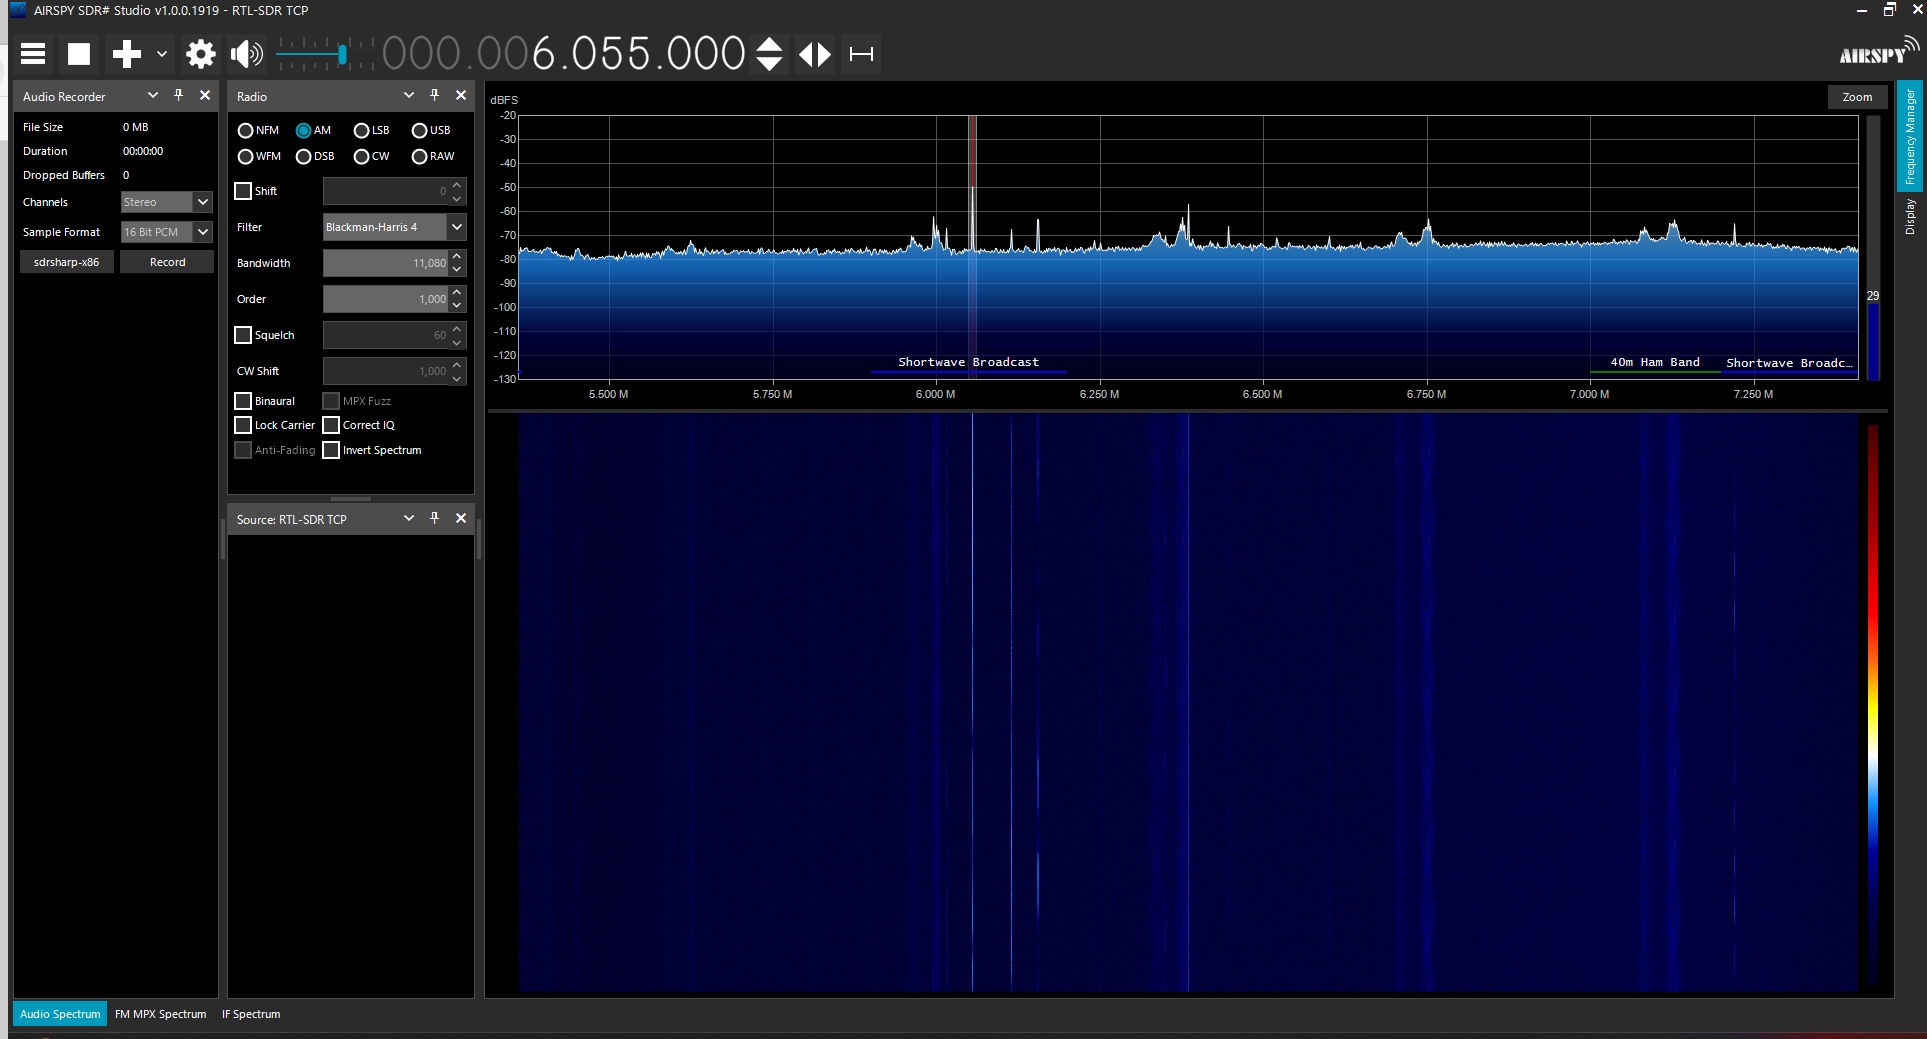Click the Record button
Viewport: 1927px width, 1039px height.
(x=167, y=262)
